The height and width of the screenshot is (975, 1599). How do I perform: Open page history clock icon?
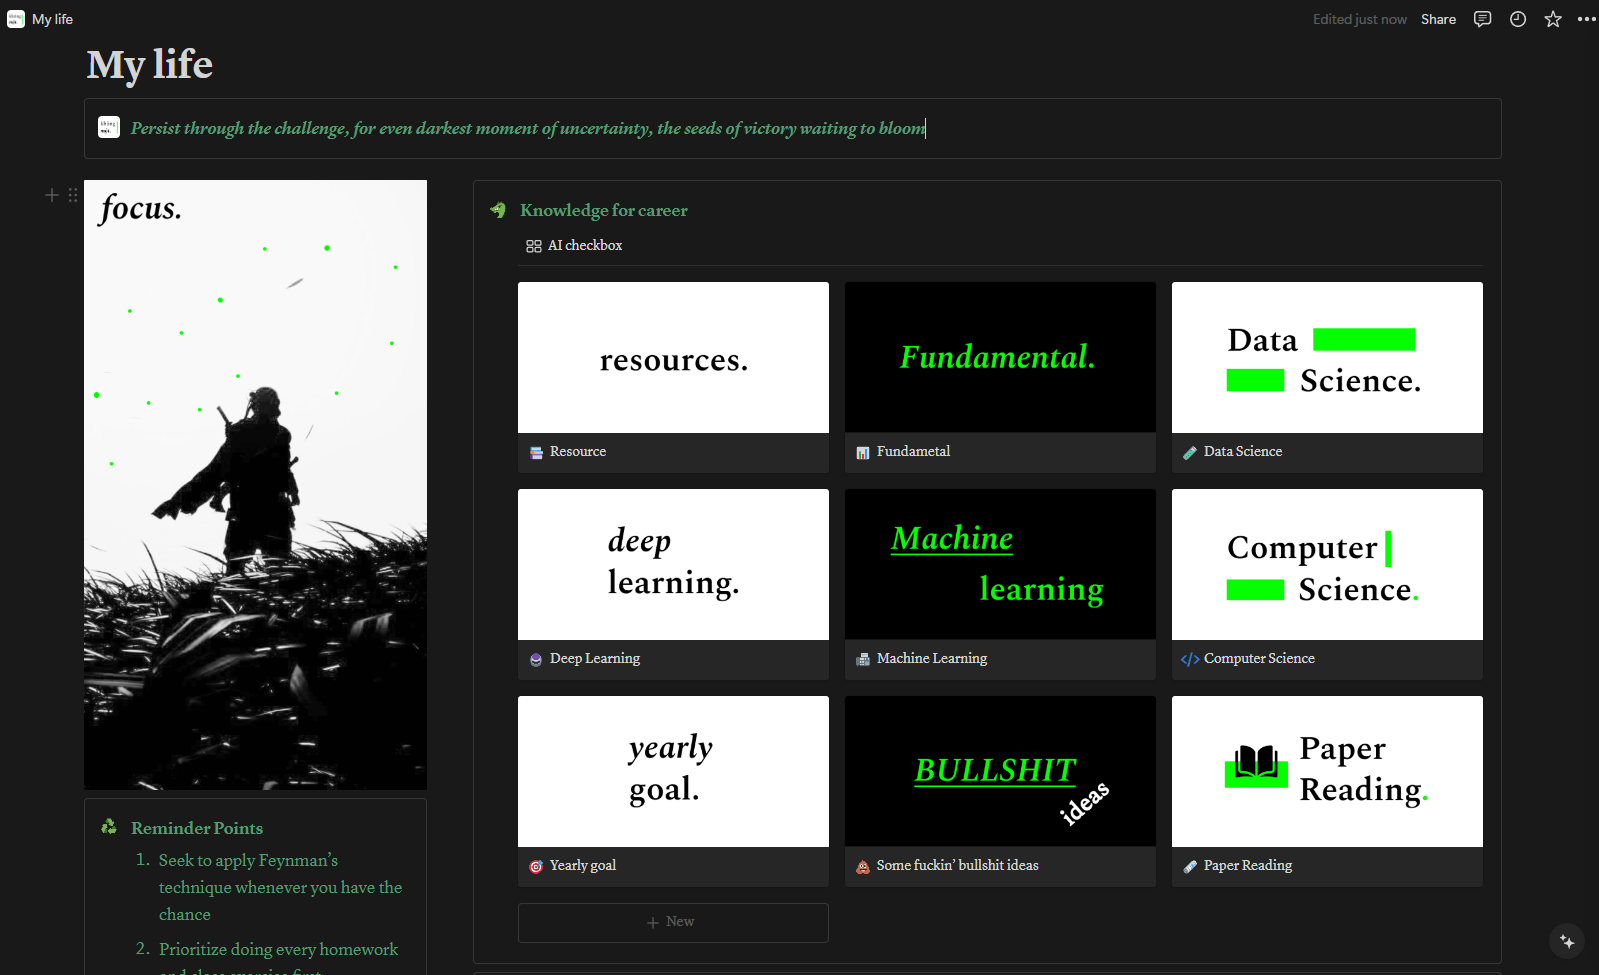click(x=1517, y=19)
